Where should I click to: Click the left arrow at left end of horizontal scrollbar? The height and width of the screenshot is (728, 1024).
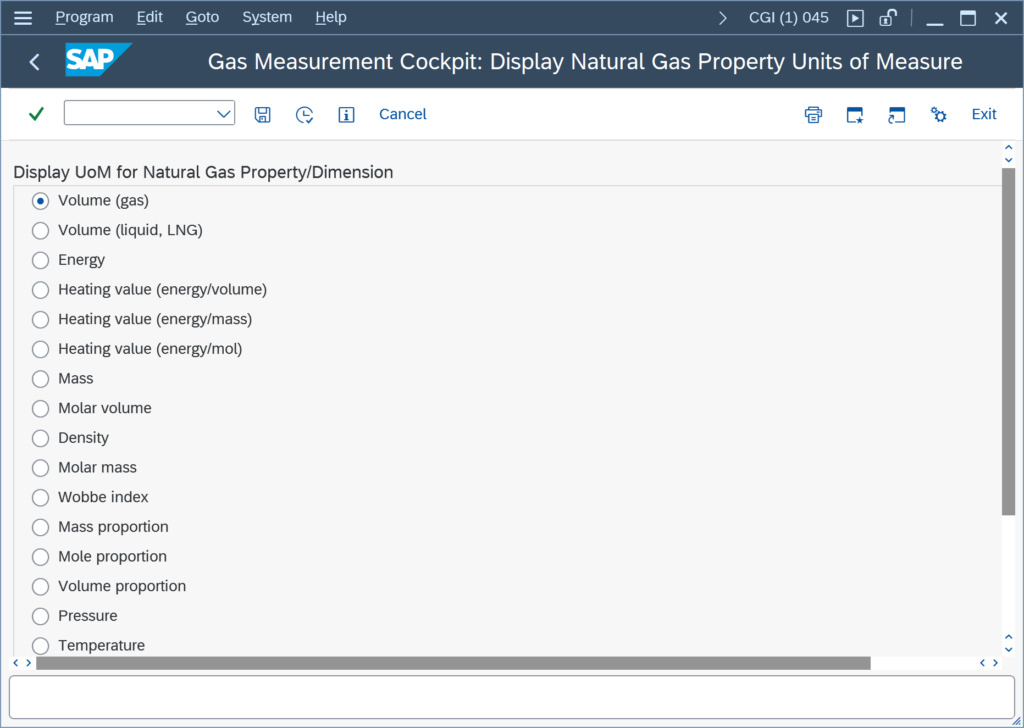pos(16,663)
